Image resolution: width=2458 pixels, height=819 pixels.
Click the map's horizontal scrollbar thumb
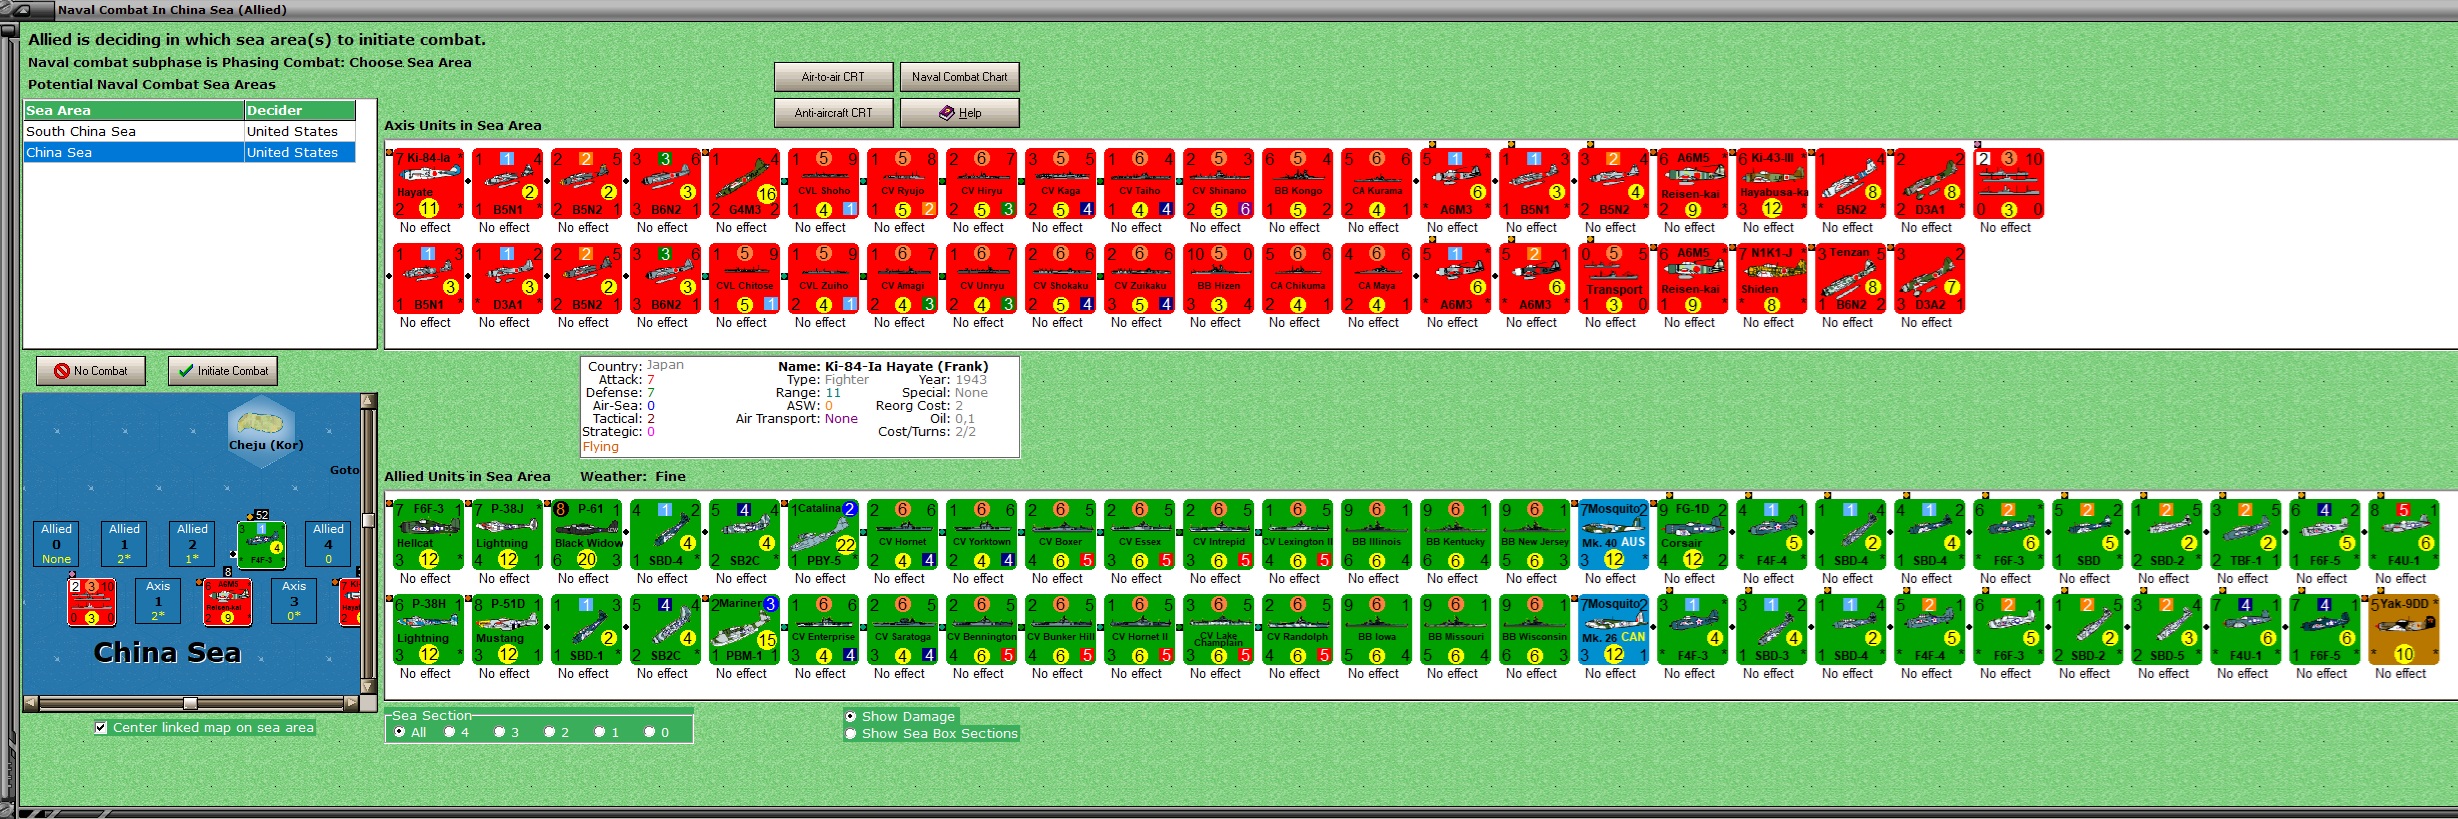pos(190,703)
